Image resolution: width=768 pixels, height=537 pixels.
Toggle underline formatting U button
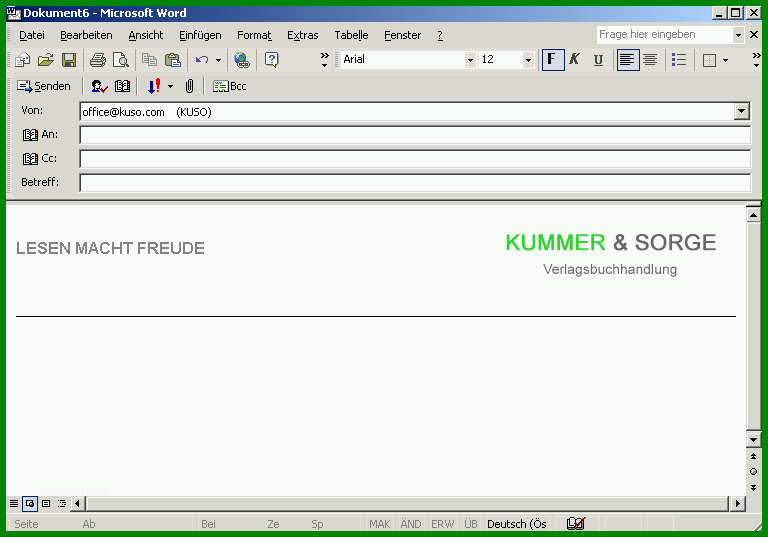[x=598, y=60]
